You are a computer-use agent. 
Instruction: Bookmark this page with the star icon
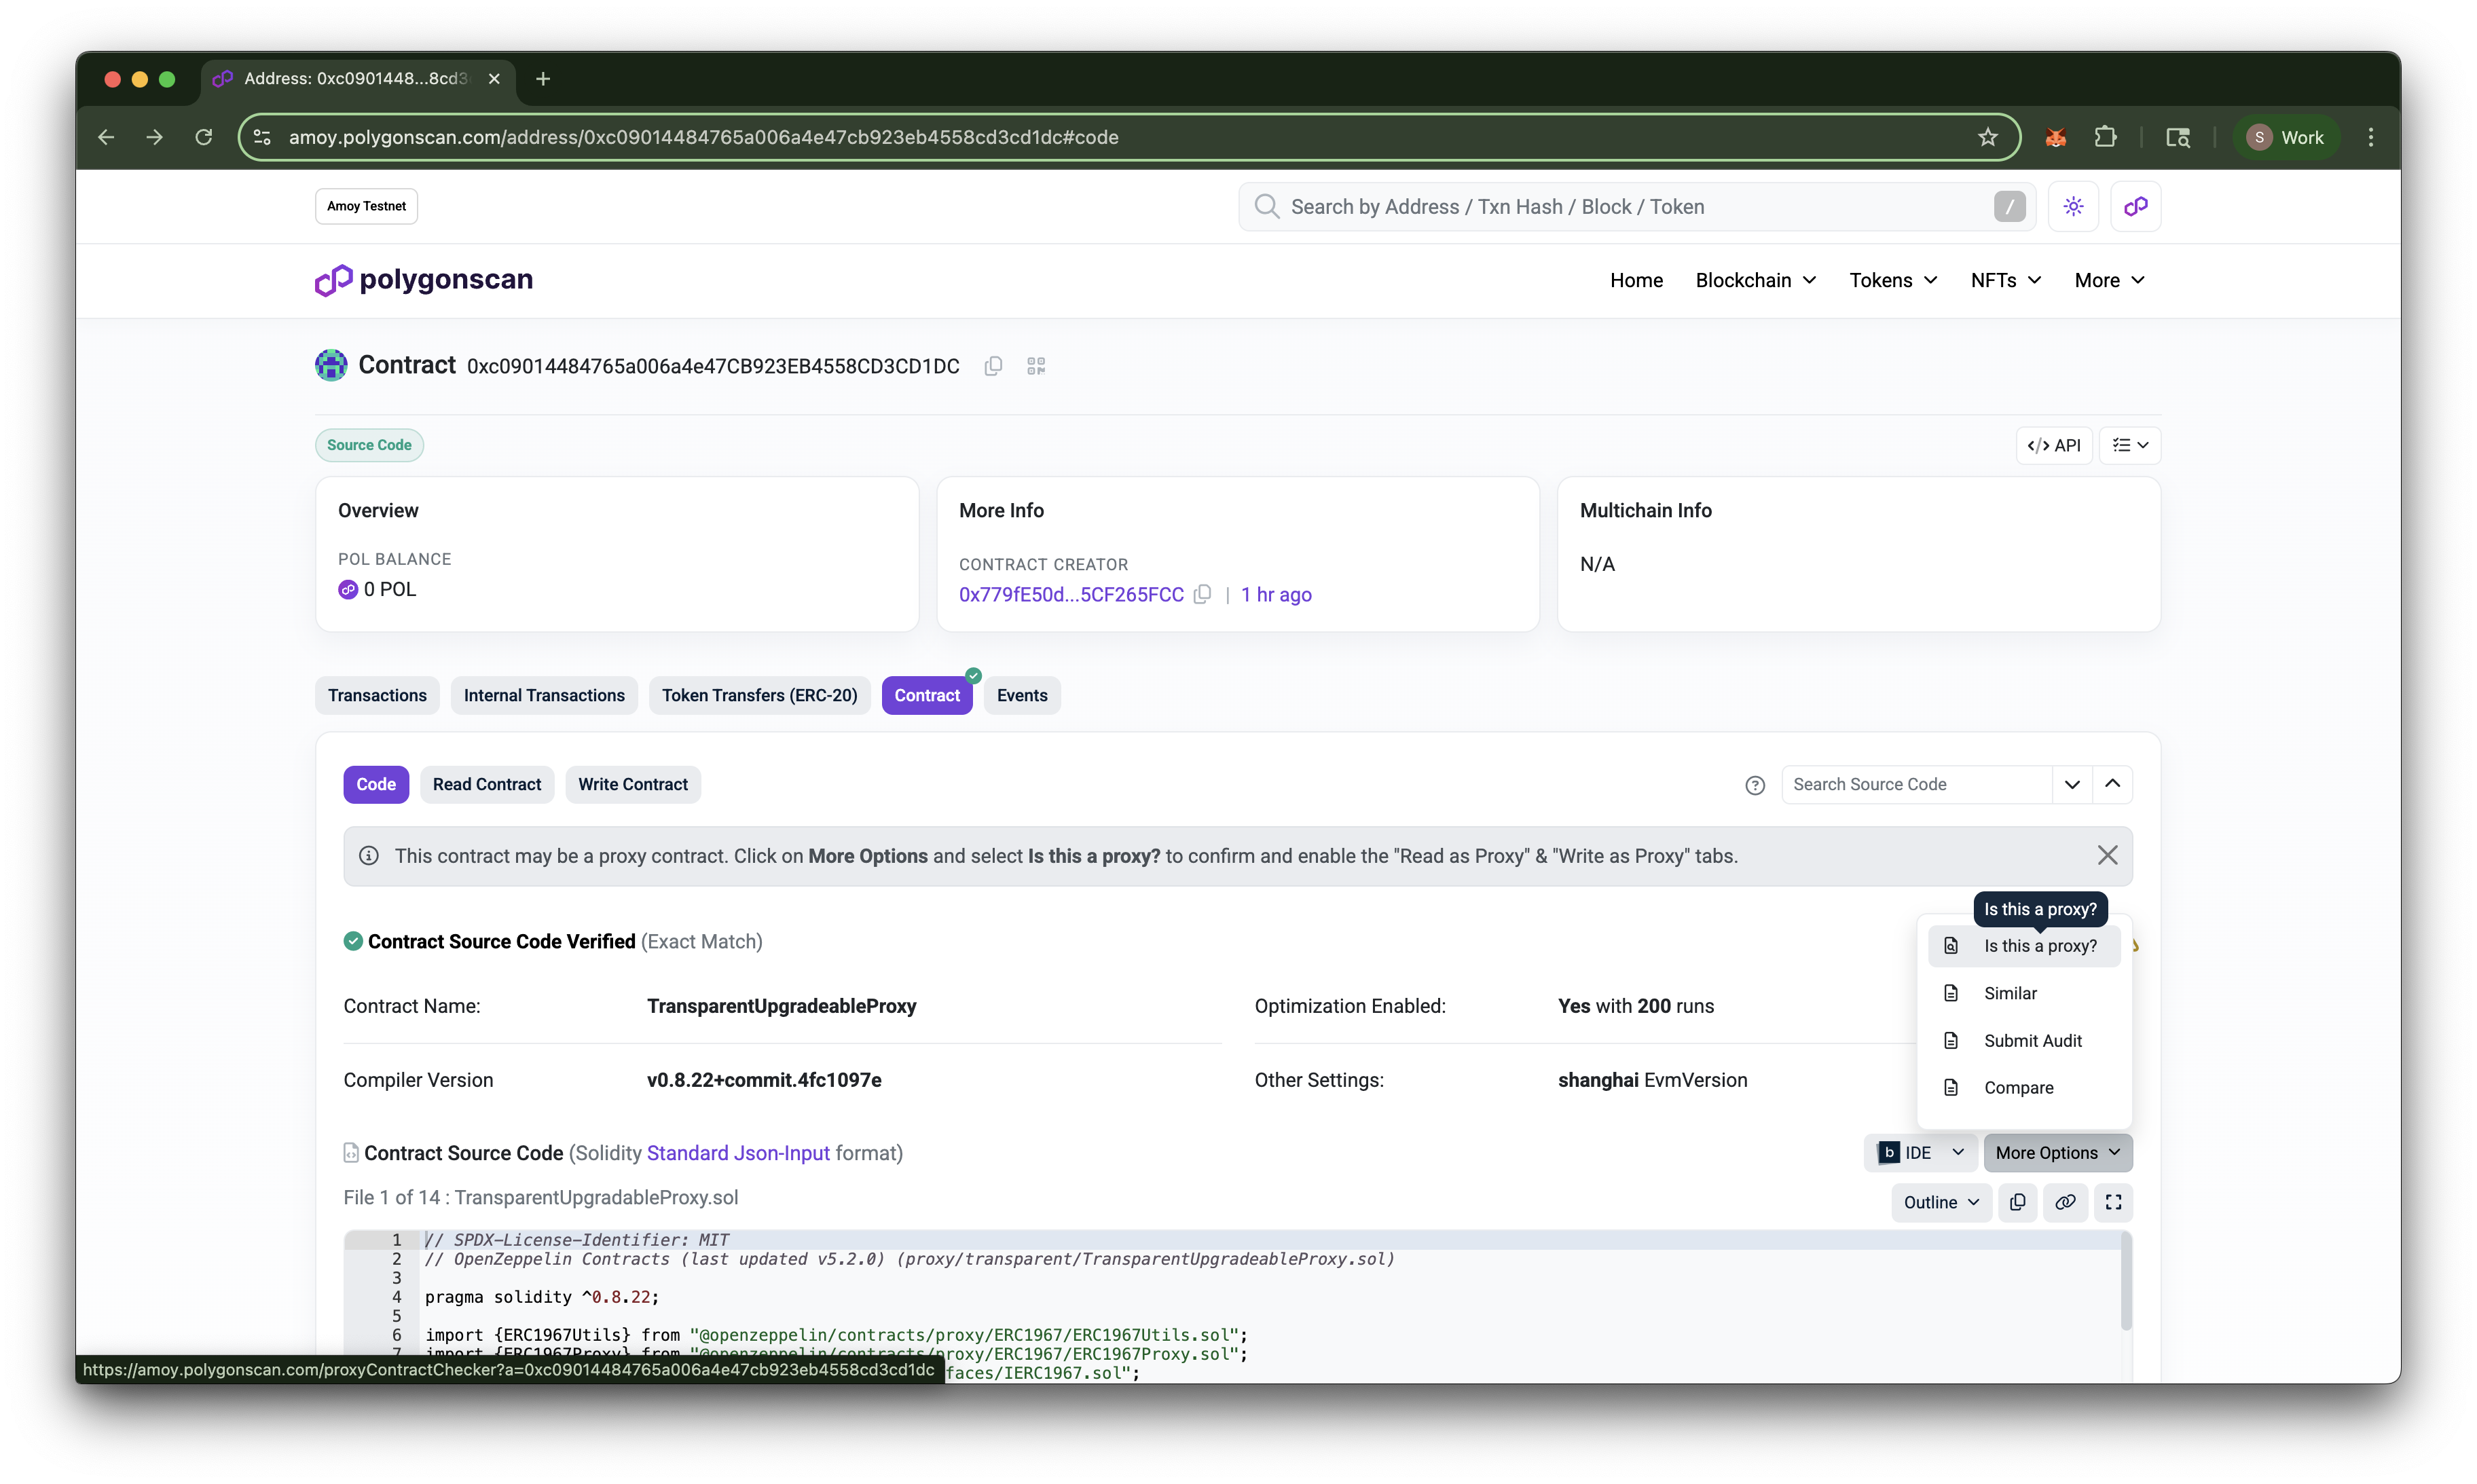[x=1987, y=137]
